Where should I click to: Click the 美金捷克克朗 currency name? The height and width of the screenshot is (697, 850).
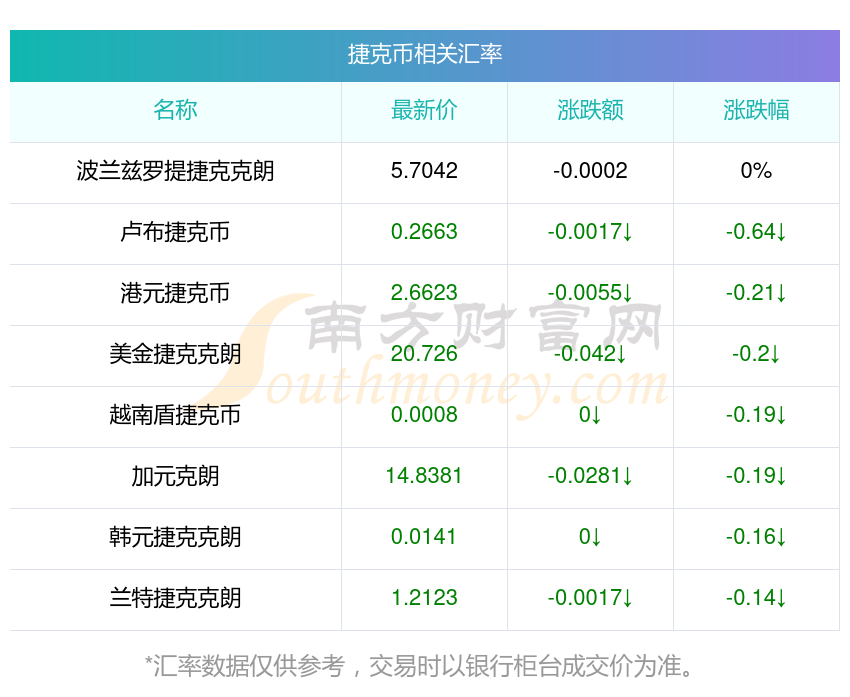(175, 354)
